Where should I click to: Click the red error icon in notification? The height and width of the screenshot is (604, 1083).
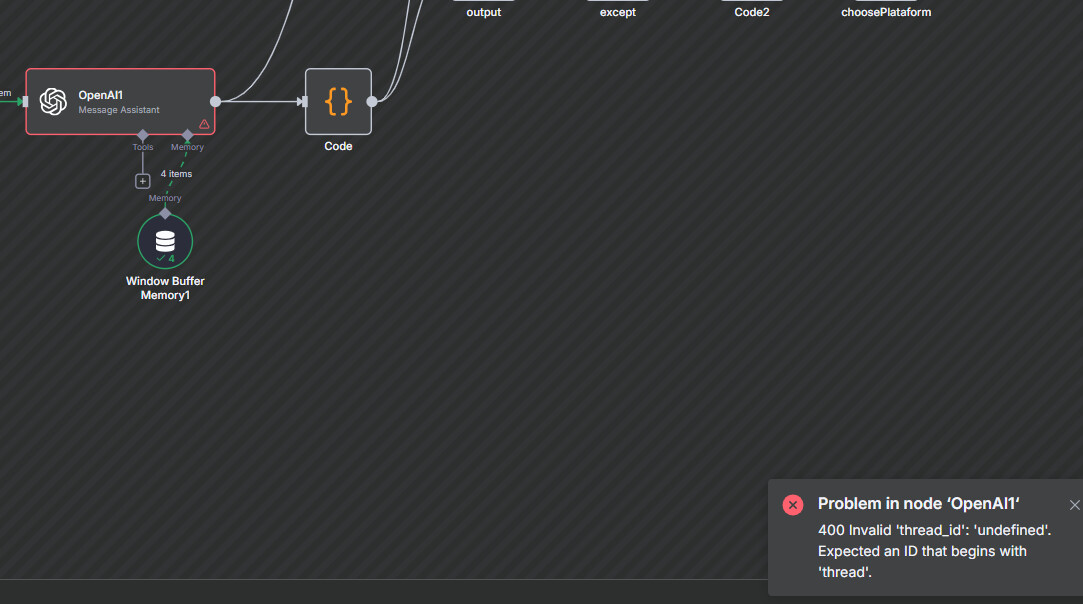pos(793,505)
